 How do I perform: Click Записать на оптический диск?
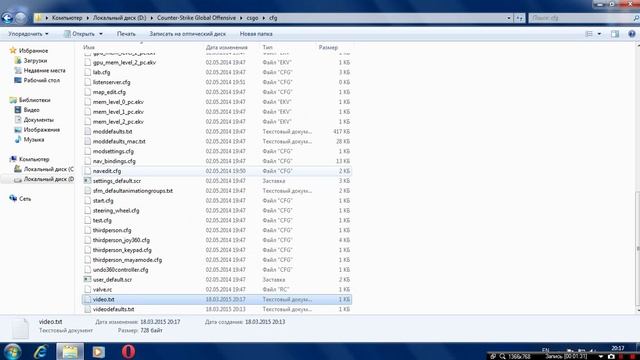(187, 34)
